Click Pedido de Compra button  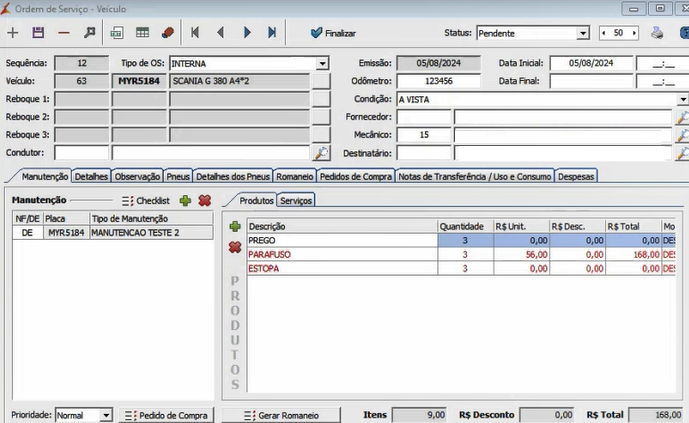[166, 415]
